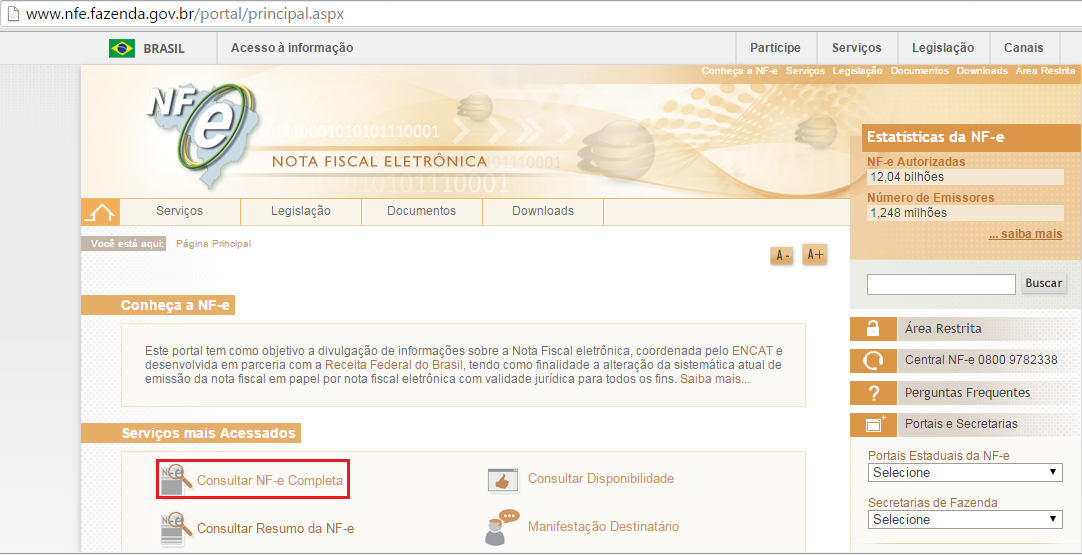Click the Serviços mais Acessados heading
Screen dimensions: 1082x555
208,434
